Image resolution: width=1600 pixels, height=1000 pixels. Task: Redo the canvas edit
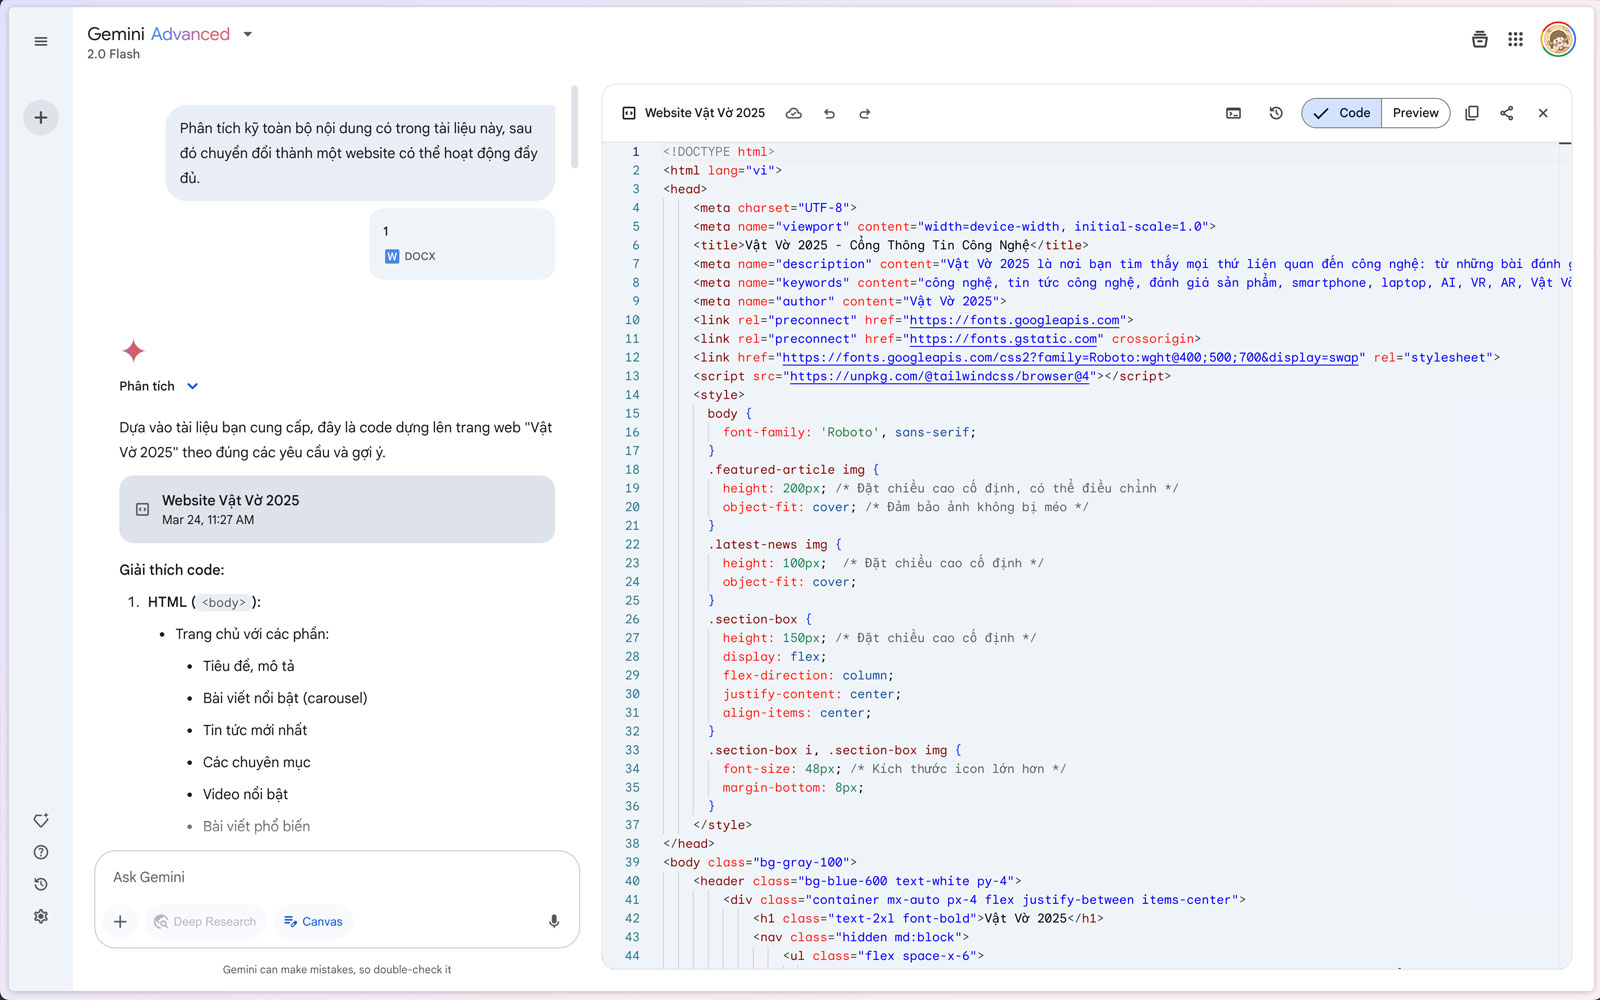tap(865, 113)
